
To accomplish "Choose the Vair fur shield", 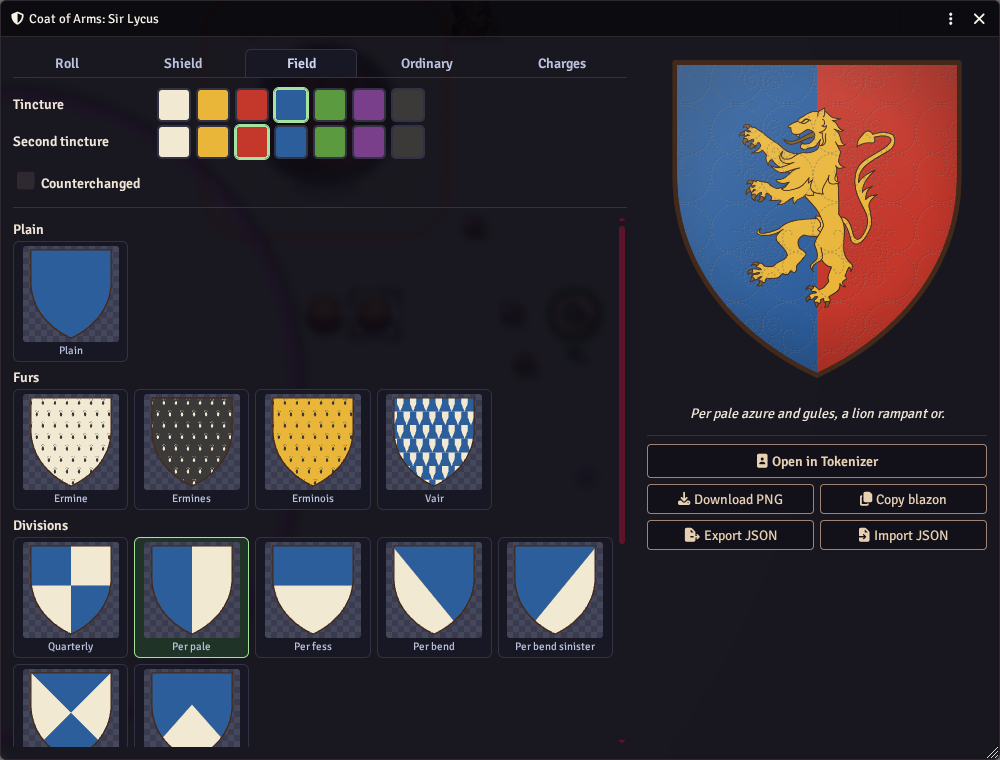I will pyautogui.click(x=434, y=449).
